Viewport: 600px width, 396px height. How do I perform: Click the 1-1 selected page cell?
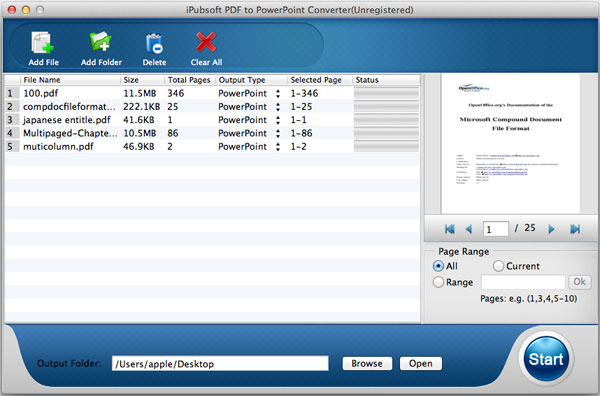tap(298, 120)
